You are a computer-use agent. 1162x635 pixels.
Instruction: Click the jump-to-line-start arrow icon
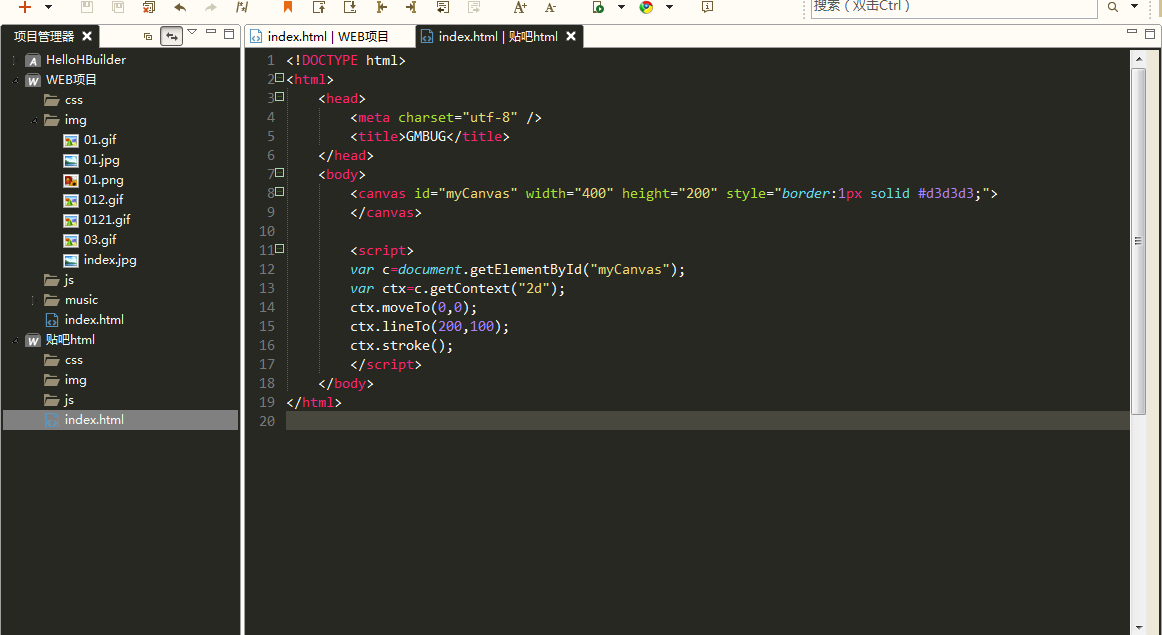point(382,7)
